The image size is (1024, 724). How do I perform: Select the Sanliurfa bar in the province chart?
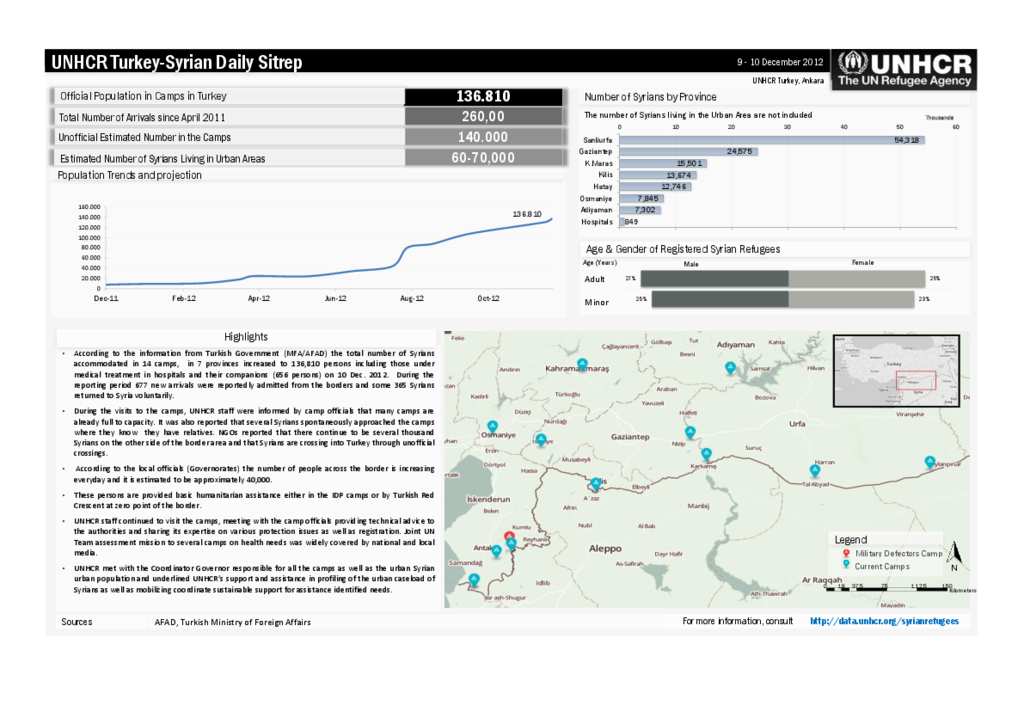tap(770, 140)
